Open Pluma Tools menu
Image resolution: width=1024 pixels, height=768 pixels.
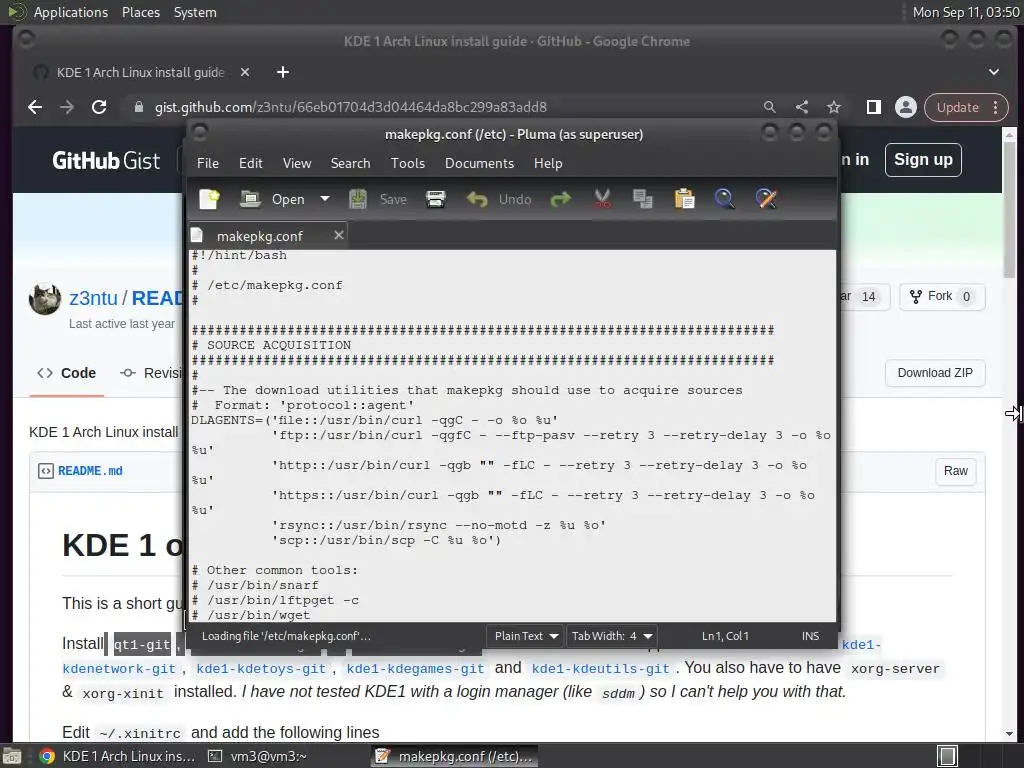pyautogui.click(x=408, y=163)
